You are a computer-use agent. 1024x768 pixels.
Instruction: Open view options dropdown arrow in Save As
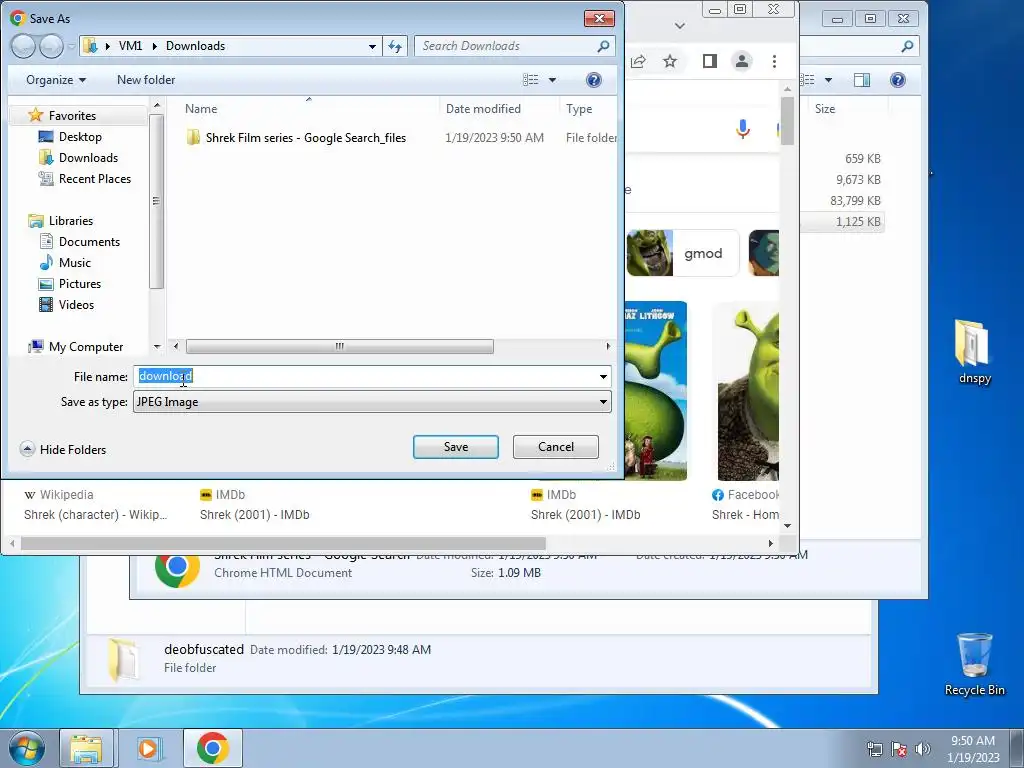point(552,80)
